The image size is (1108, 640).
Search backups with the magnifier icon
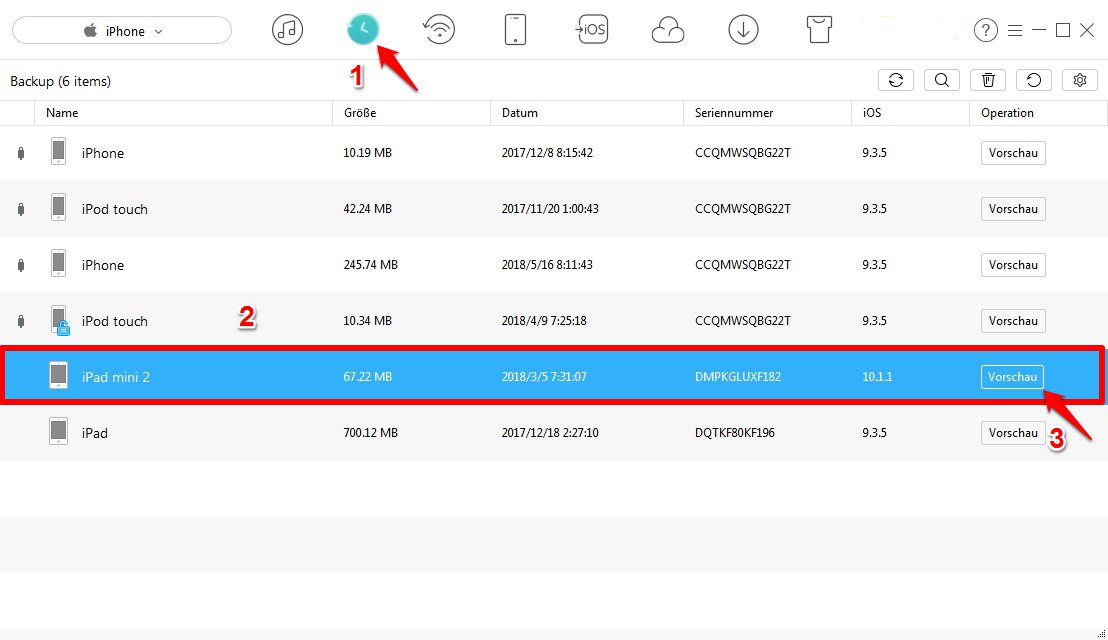click(x=942, y=80)
